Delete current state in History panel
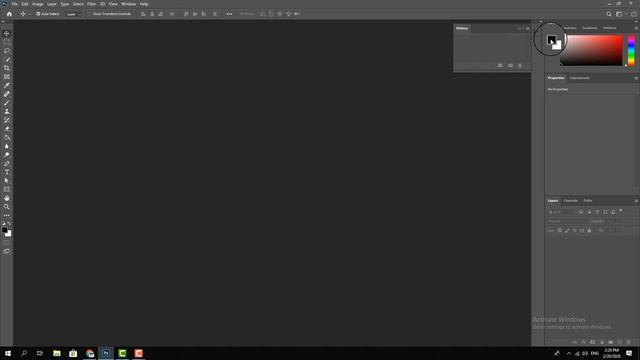Image resolution: width=640 pixels, height=360 pixels. pyautogui.click(x=520, y=65)
